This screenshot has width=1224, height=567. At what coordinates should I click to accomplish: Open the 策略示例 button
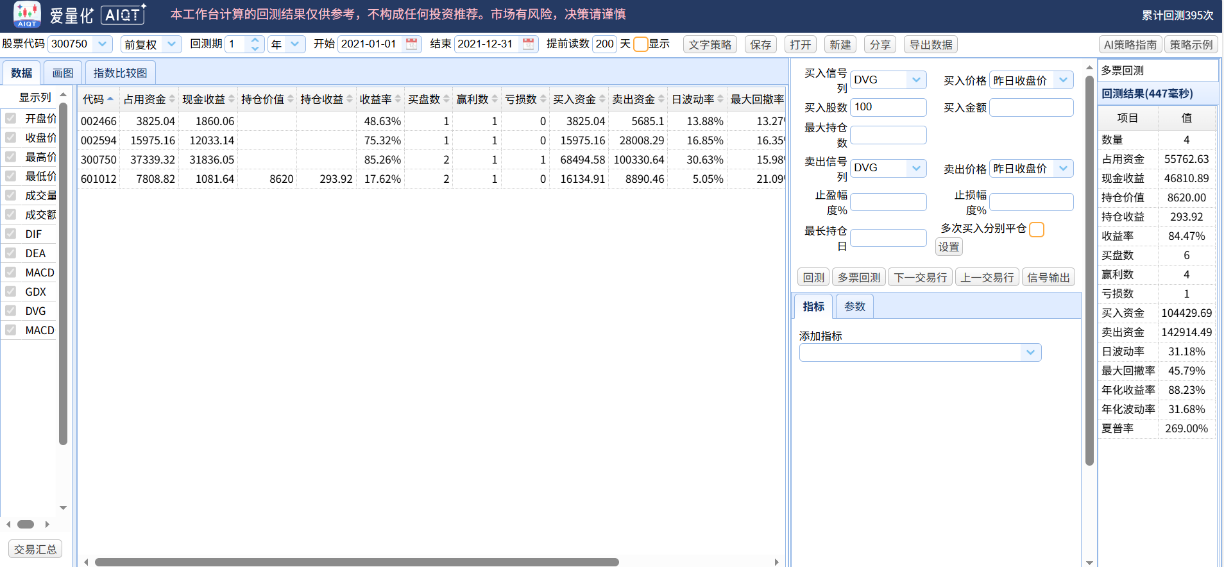pyautogui.click(x=1192, y=45)
